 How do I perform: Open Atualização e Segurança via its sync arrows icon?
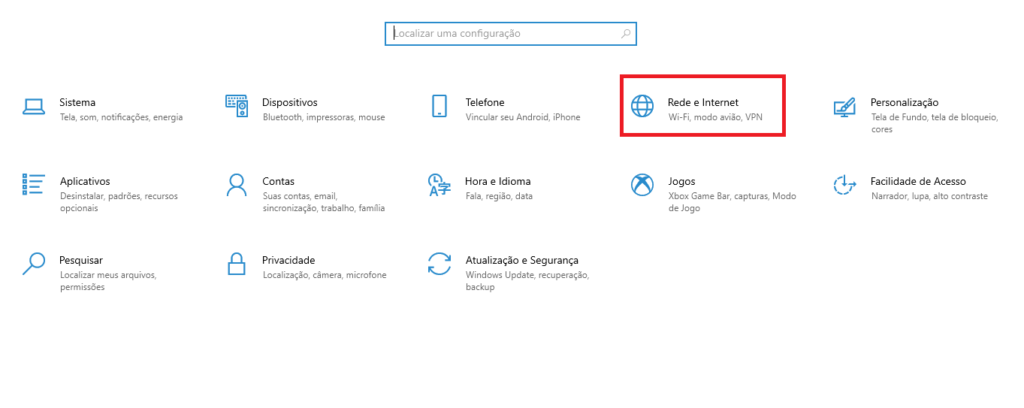point(439,263)
